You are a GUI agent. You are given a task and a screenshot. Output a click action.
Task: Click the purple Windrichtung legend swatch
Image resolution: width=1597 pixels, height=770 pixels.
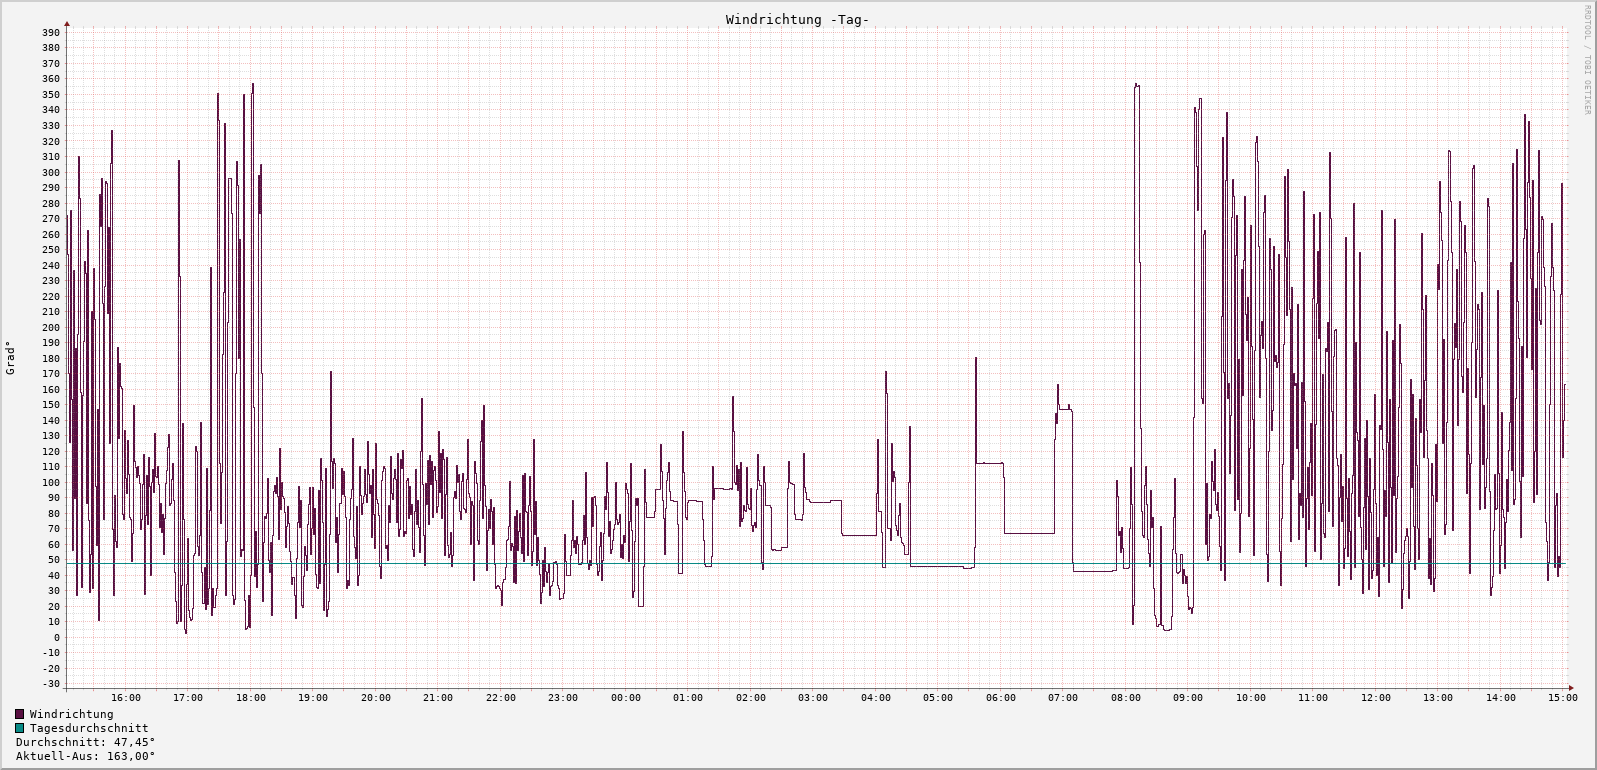tap(20, 714)
